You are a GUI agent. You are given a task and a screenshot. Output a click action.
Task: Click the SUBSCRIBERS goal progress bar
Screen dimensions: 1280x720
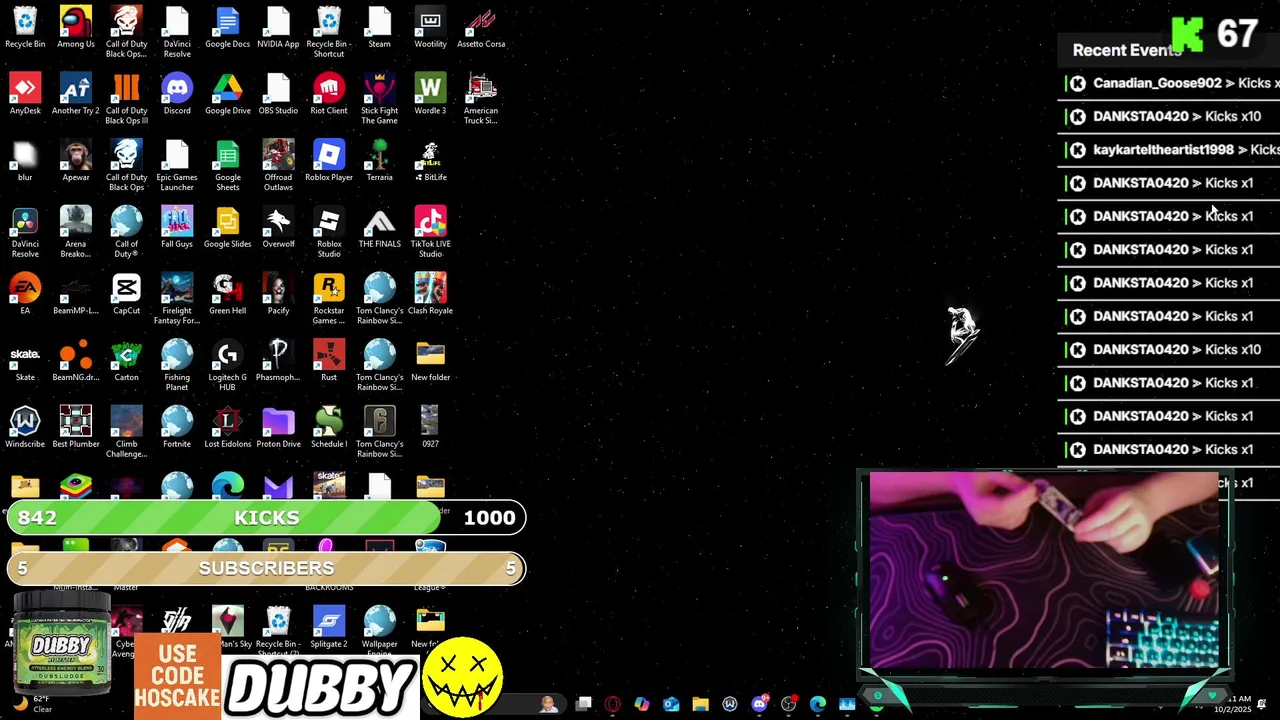click(x=266, y=568)
